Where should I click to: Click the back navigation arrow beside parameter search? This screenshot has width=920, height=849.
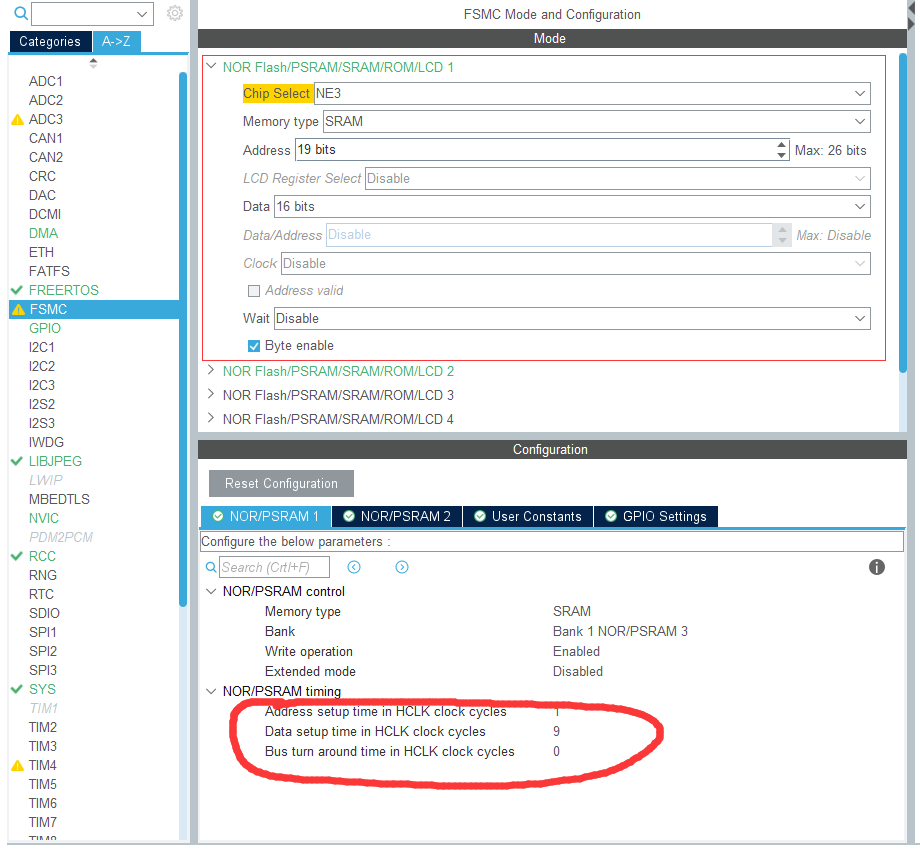pyautogui.click(x=355, y=567)
